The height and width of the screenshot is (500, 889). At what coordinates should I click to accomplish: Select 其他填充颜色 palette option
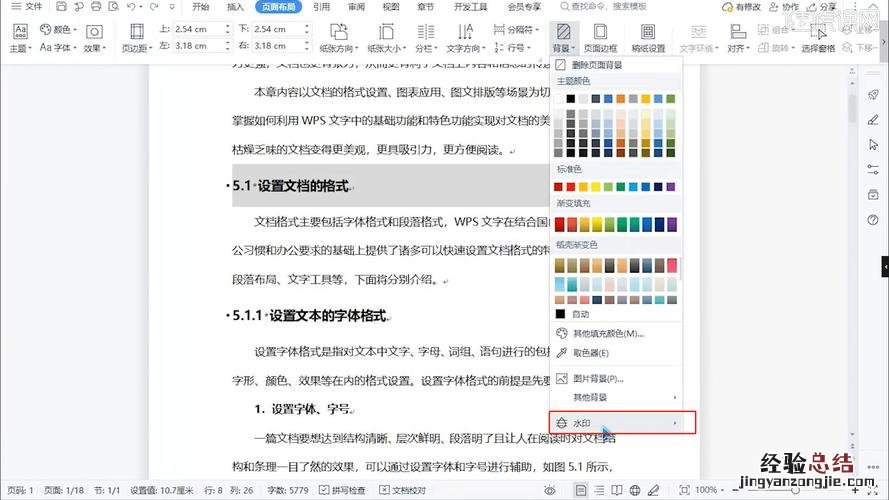[607, 333]
